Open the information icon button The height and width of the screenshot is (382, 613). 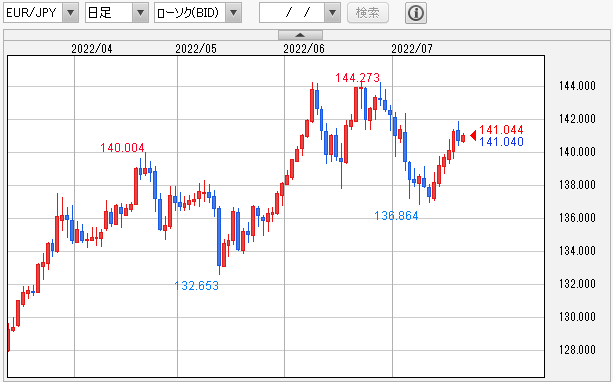pyautogui.click(x=416, y=13)
